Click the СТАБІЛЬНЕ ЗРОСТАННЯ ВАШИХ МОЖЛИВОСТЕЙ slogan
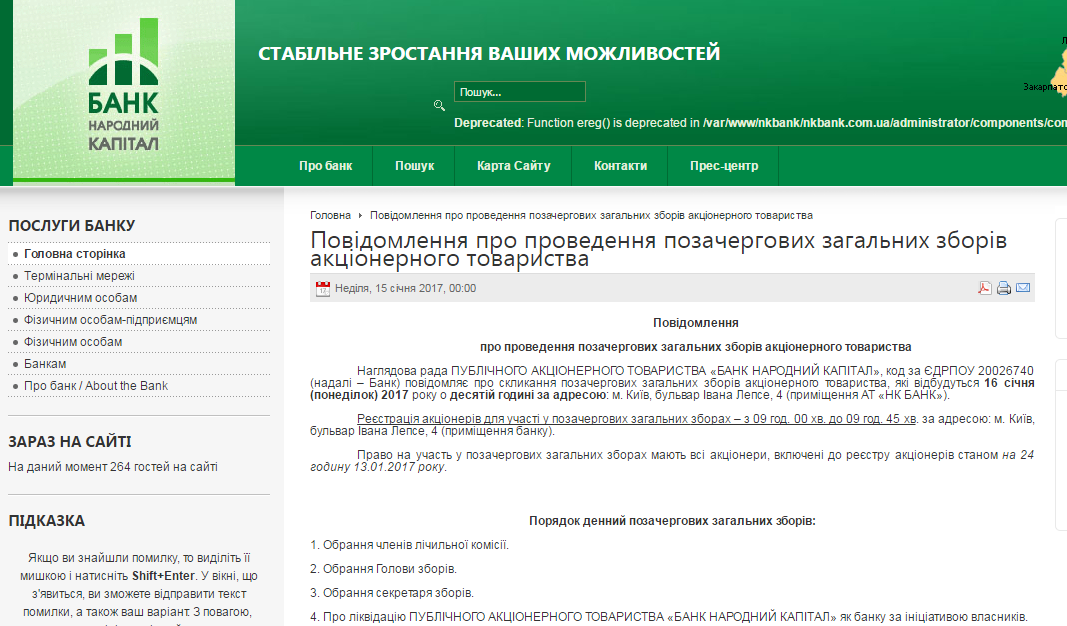This screenshot has width=1067, height=626. [x=489, y=53]
